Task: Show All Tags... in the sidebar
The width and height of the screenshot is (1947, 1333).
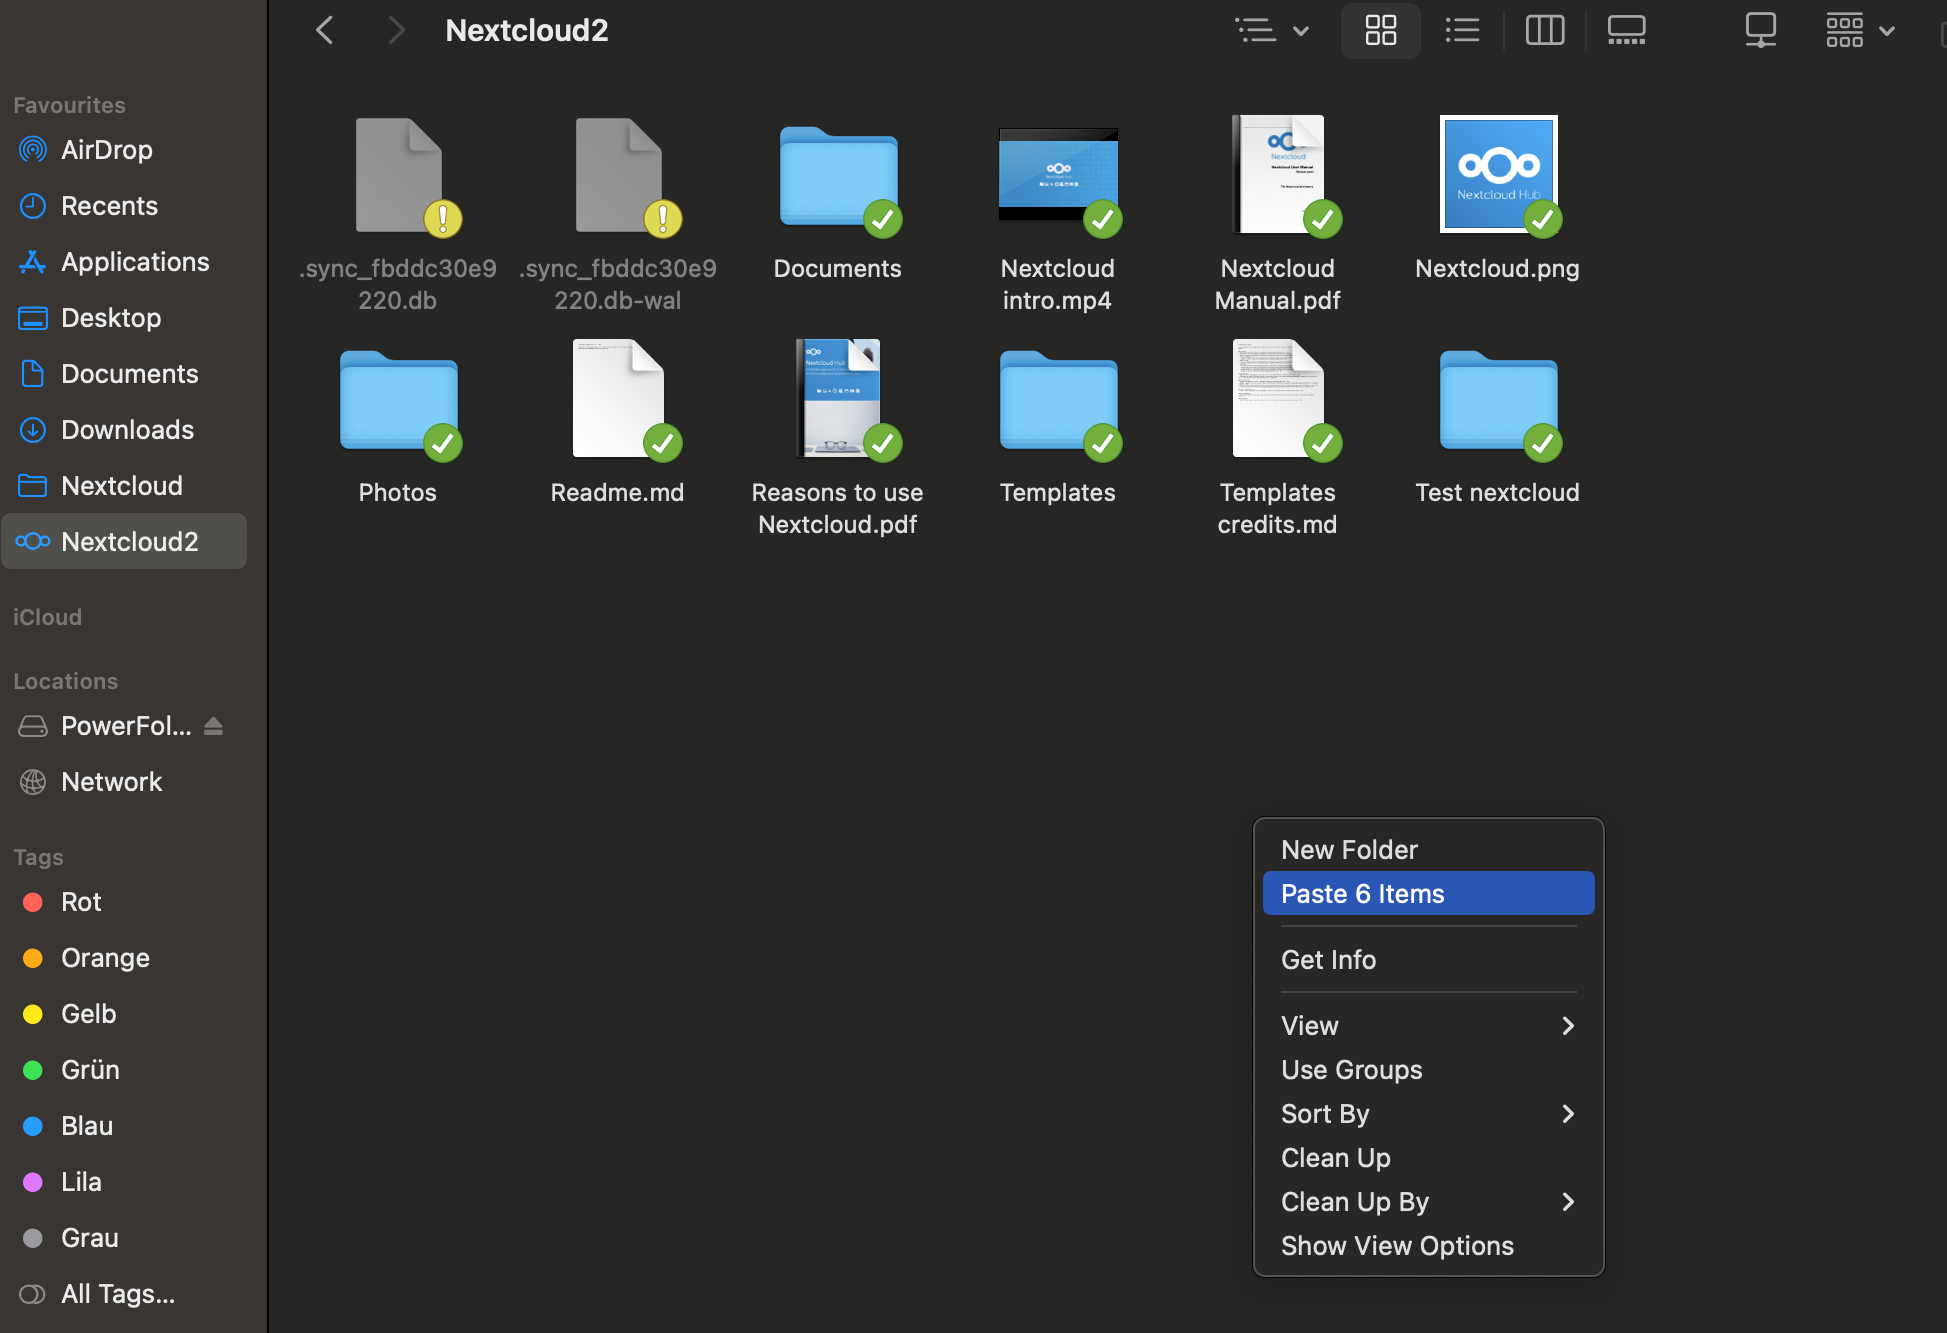Action: (x=124, y=1294)
